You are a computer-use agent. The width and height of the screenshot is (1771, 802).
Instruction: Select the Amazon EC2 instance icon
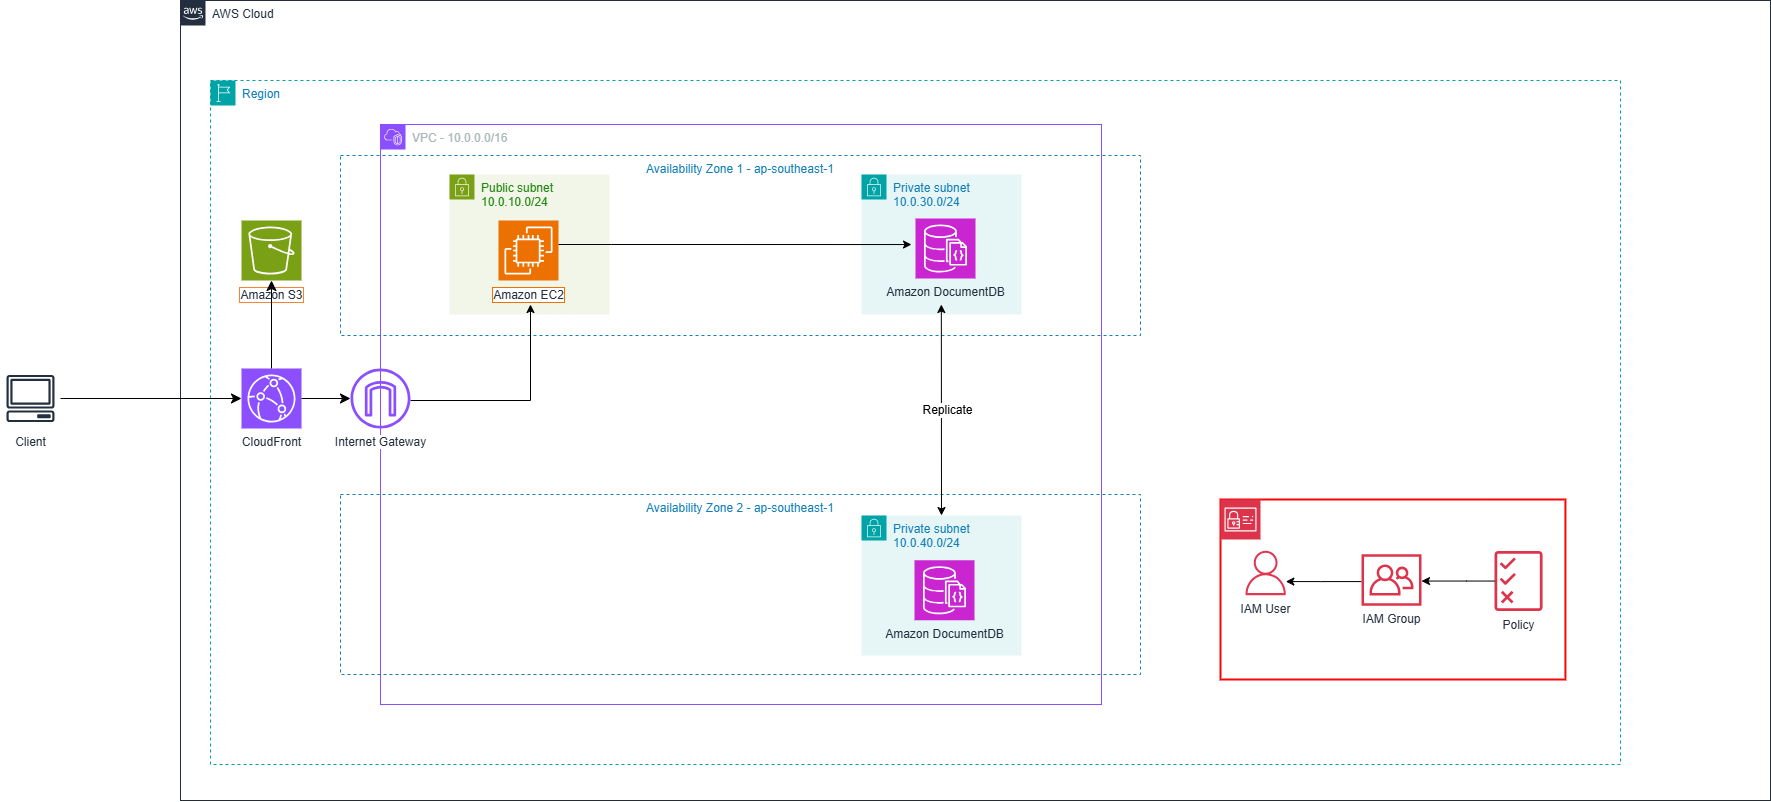click(528, 250)
